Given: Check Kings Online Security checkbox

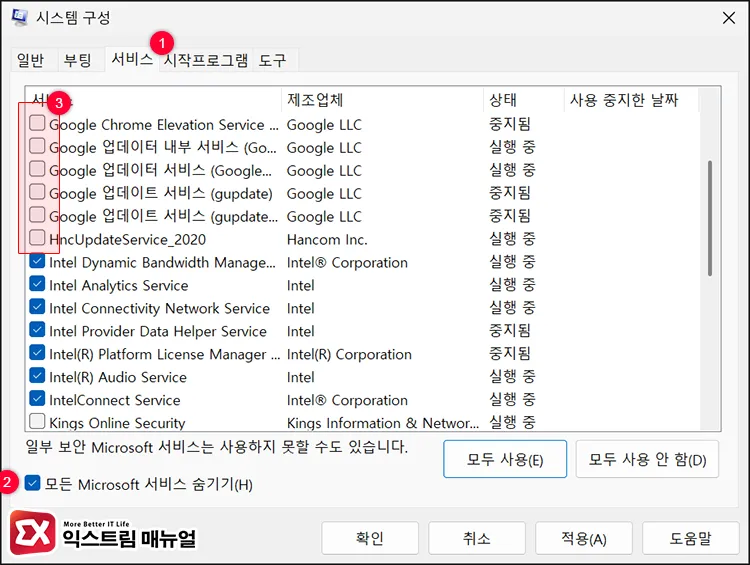Looking at the screenshot, I should pos(37,421).
